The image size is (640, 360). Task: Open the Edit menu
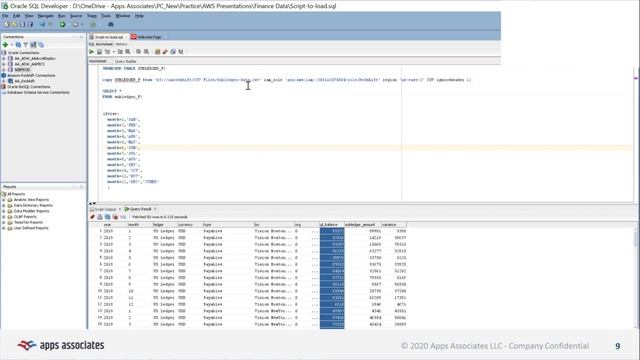(16, 16)
